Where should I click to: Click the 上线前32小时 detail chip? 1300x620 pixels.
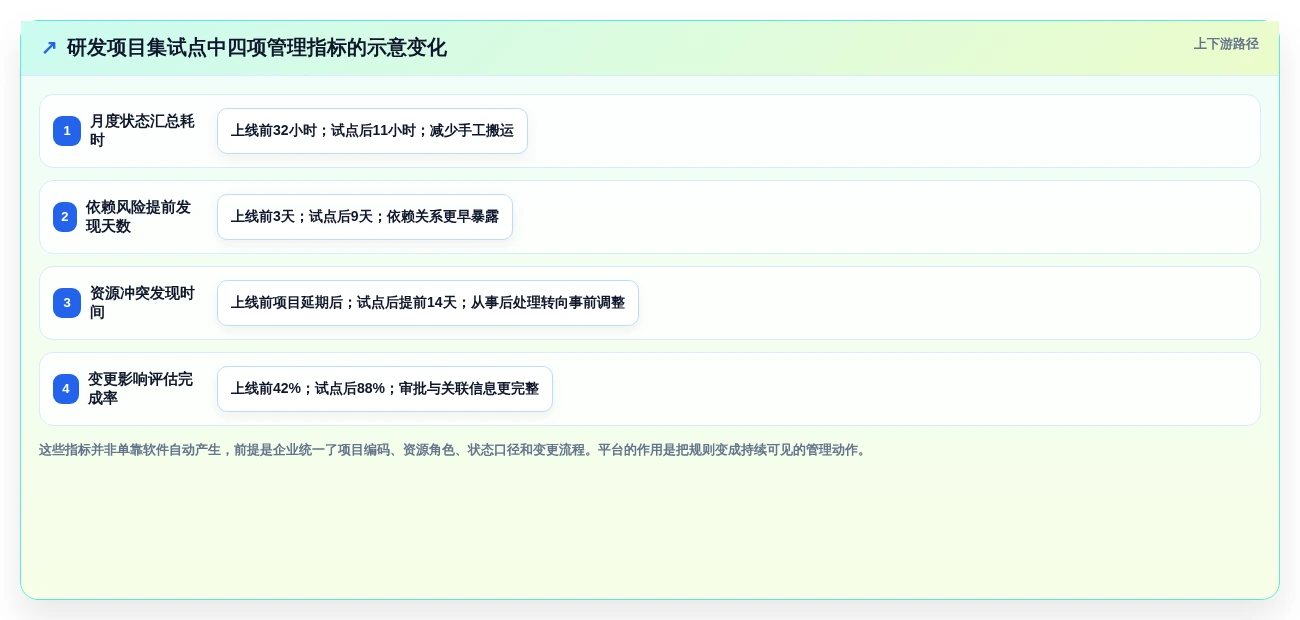(372, 131)
